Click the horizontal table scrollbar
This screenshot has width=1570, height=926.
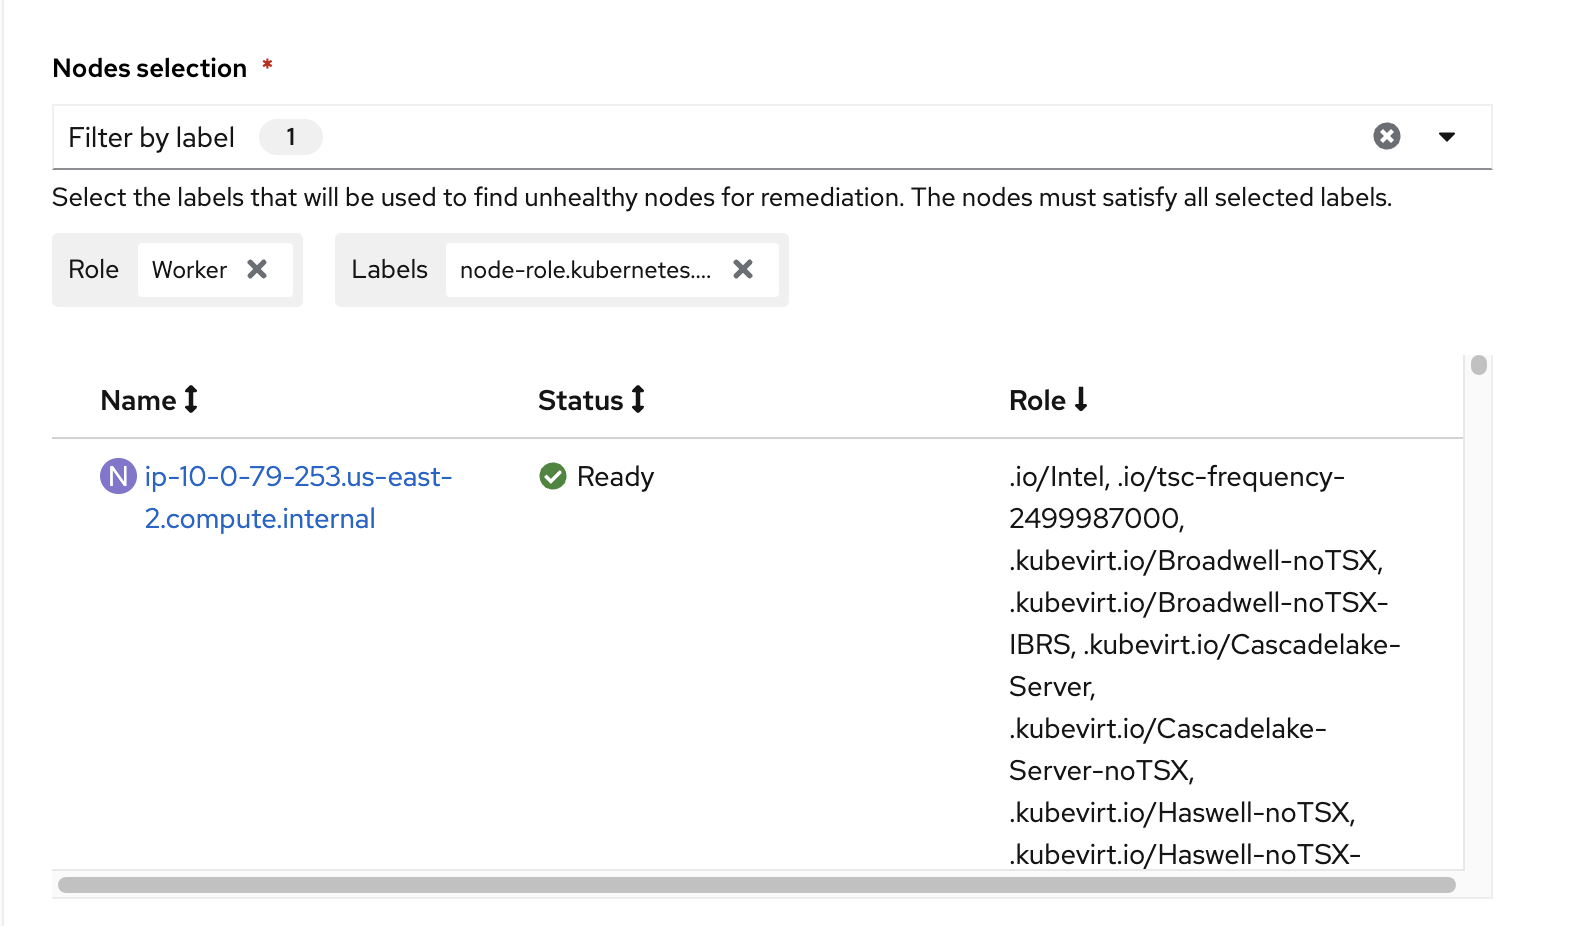coord(756,885)
